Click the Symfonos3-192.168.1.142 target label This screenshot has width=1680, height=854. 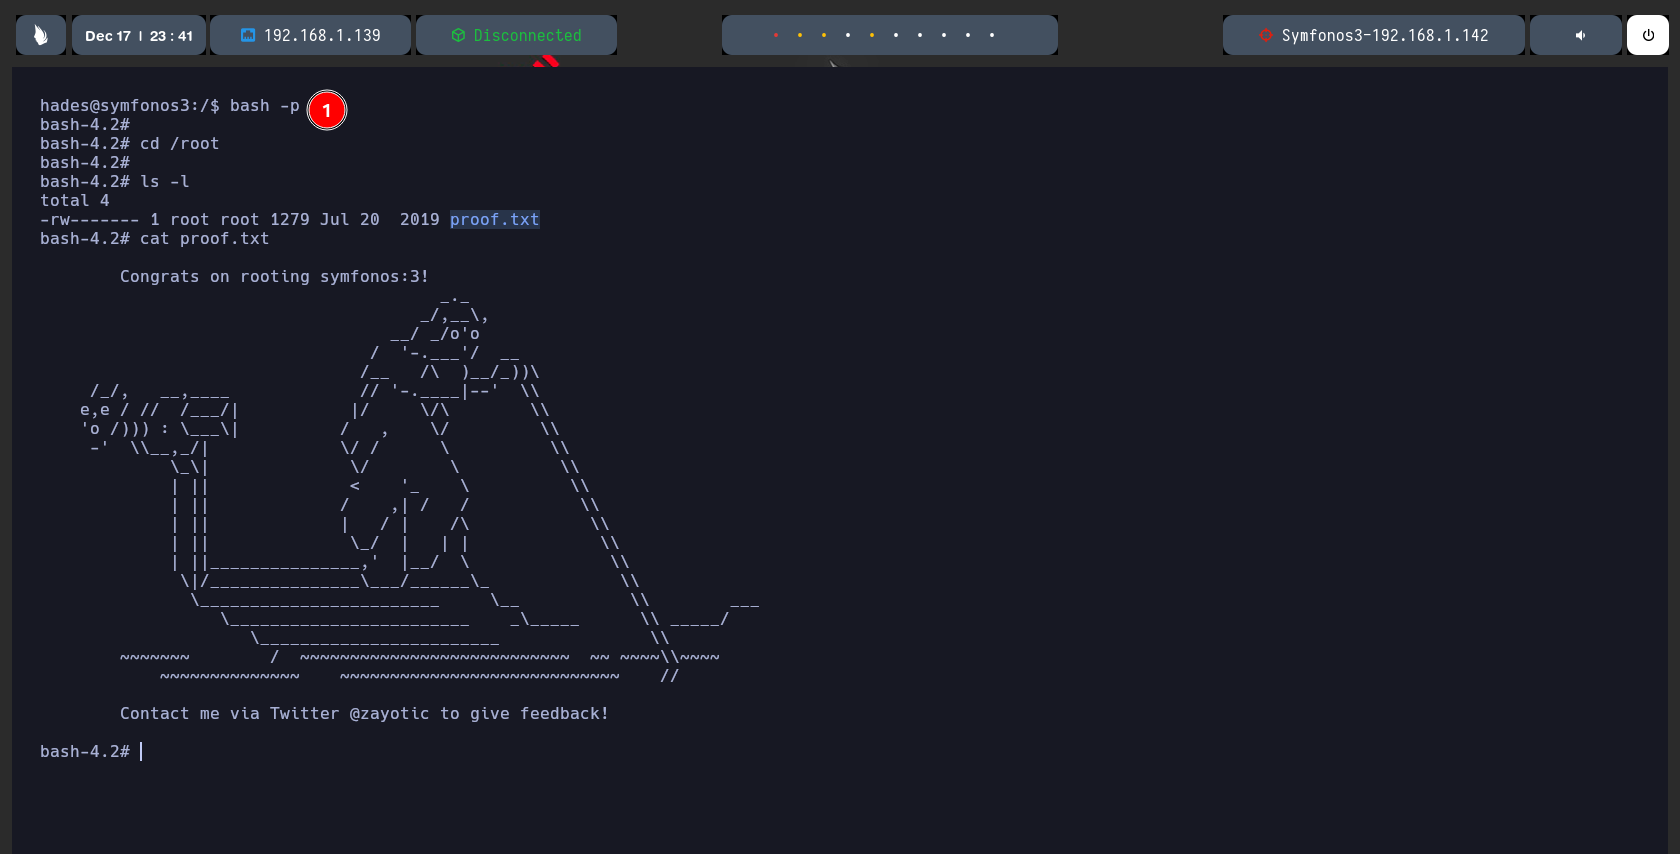coord(1385,35)
